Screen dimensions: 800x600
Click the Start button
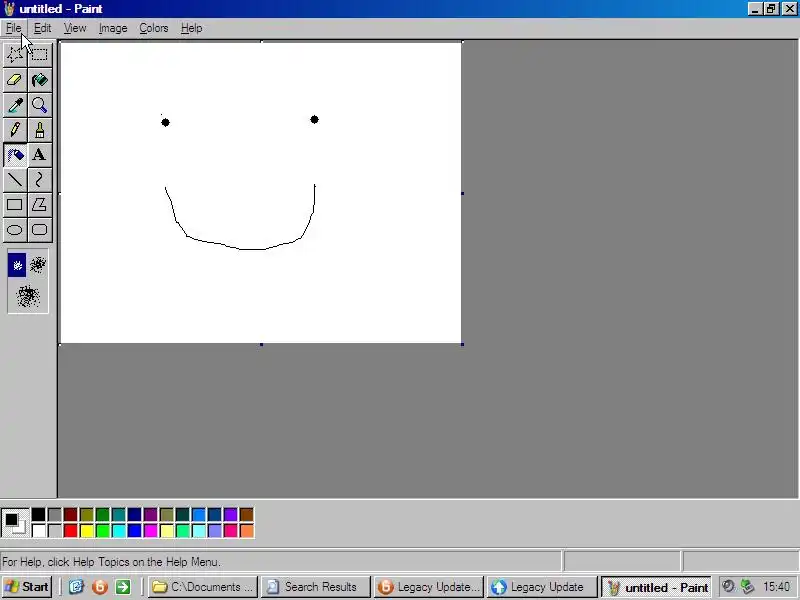click(26, 587)
